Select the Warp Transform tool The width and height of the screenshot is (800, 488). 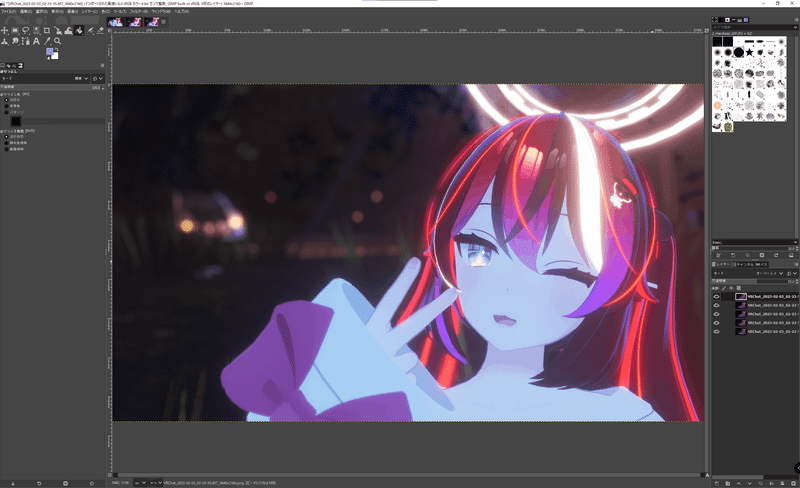68,31
